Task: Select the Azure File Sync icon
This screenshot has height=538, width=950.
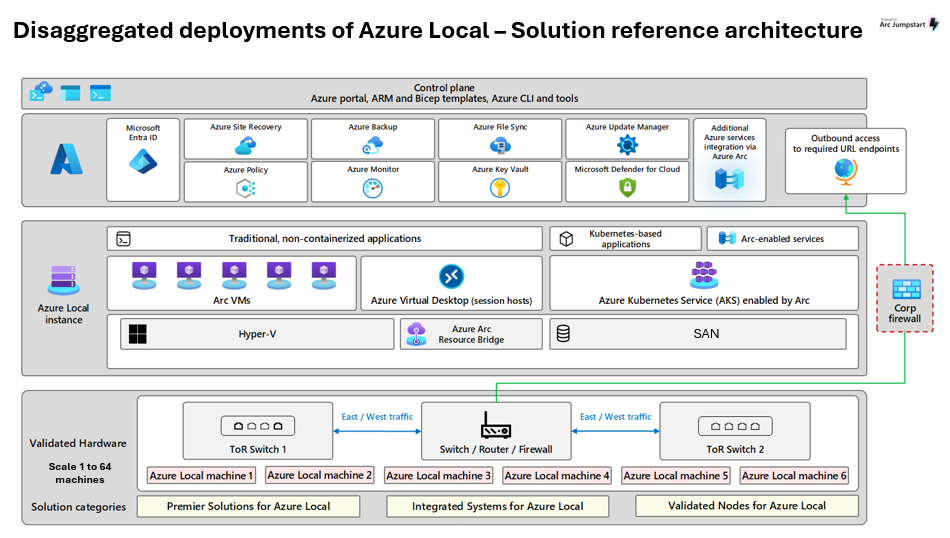Action: click(500, 145)
